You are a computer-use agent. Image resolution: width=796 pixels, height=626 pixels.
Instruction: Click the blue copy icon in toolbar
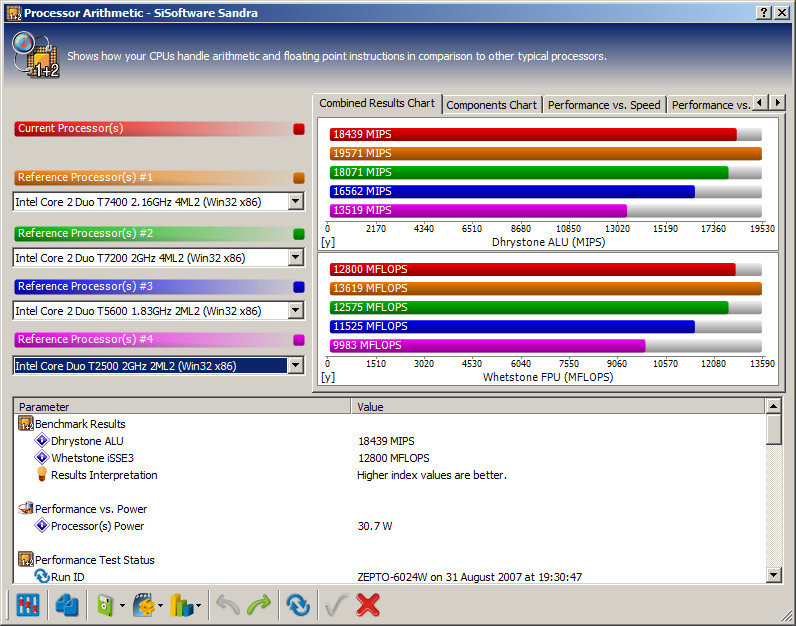[67, 605]
